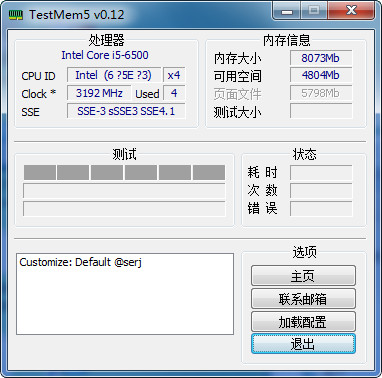Click the SSE-3 sSSE3 SSE4.1 field

126,111
